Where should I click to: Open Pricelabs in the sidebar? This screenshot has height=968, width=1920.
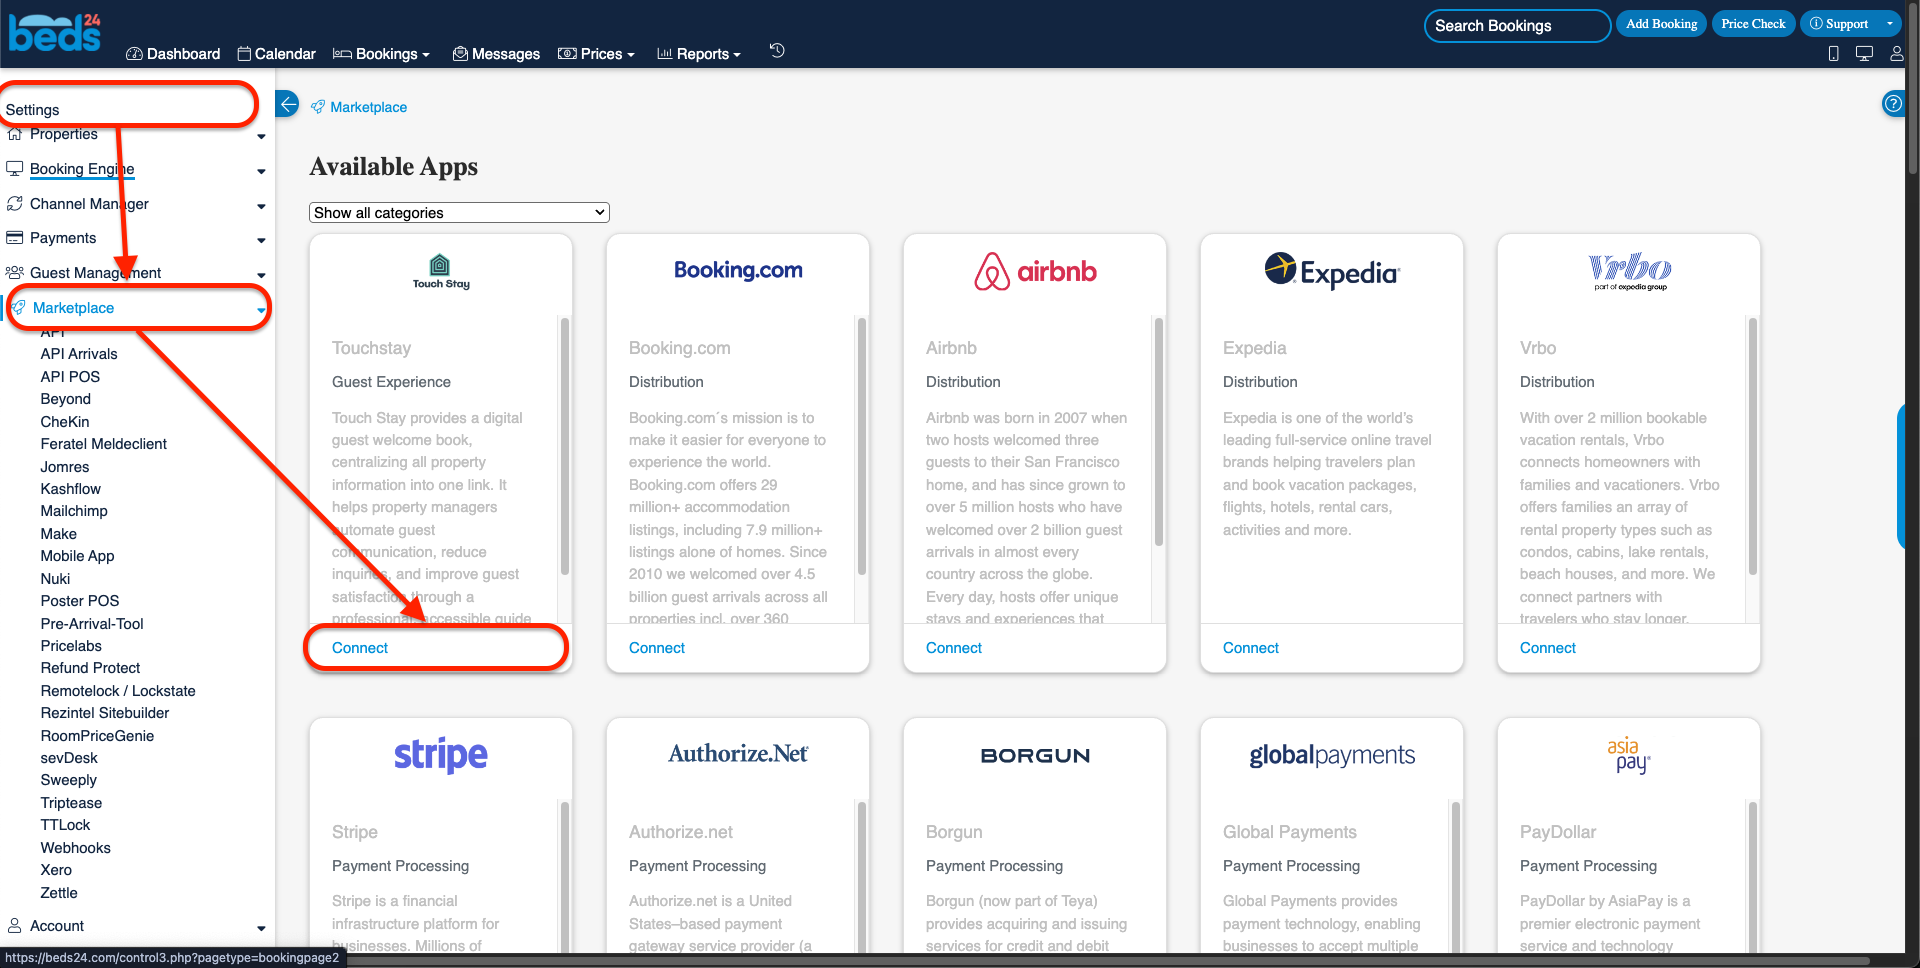tap(71, 646)
